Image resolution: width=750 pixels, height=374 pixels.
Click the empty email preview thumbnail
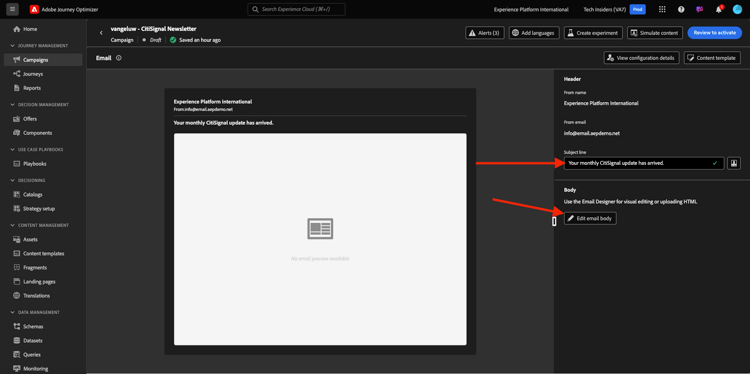320,239
